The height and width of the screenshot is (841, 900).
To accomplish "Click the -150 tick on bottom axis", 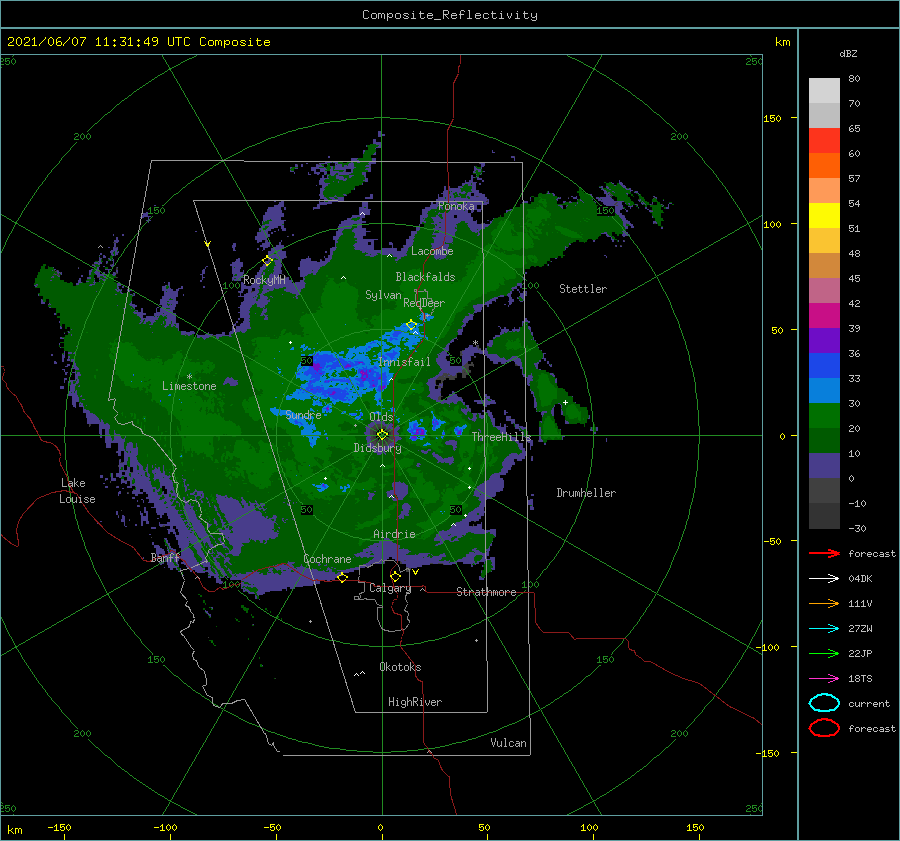I will 59,827.
